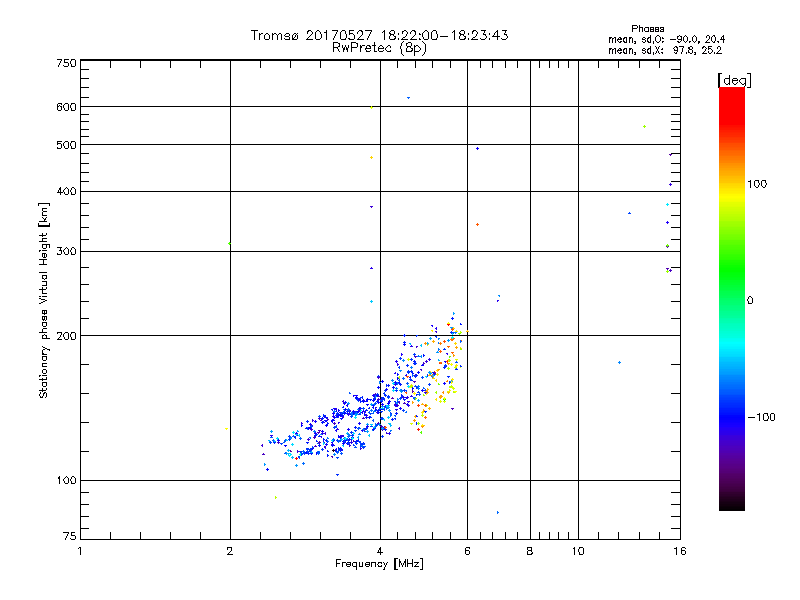
Task: Click the y-axis tick label '600'
Action: [x=66, y=107]
